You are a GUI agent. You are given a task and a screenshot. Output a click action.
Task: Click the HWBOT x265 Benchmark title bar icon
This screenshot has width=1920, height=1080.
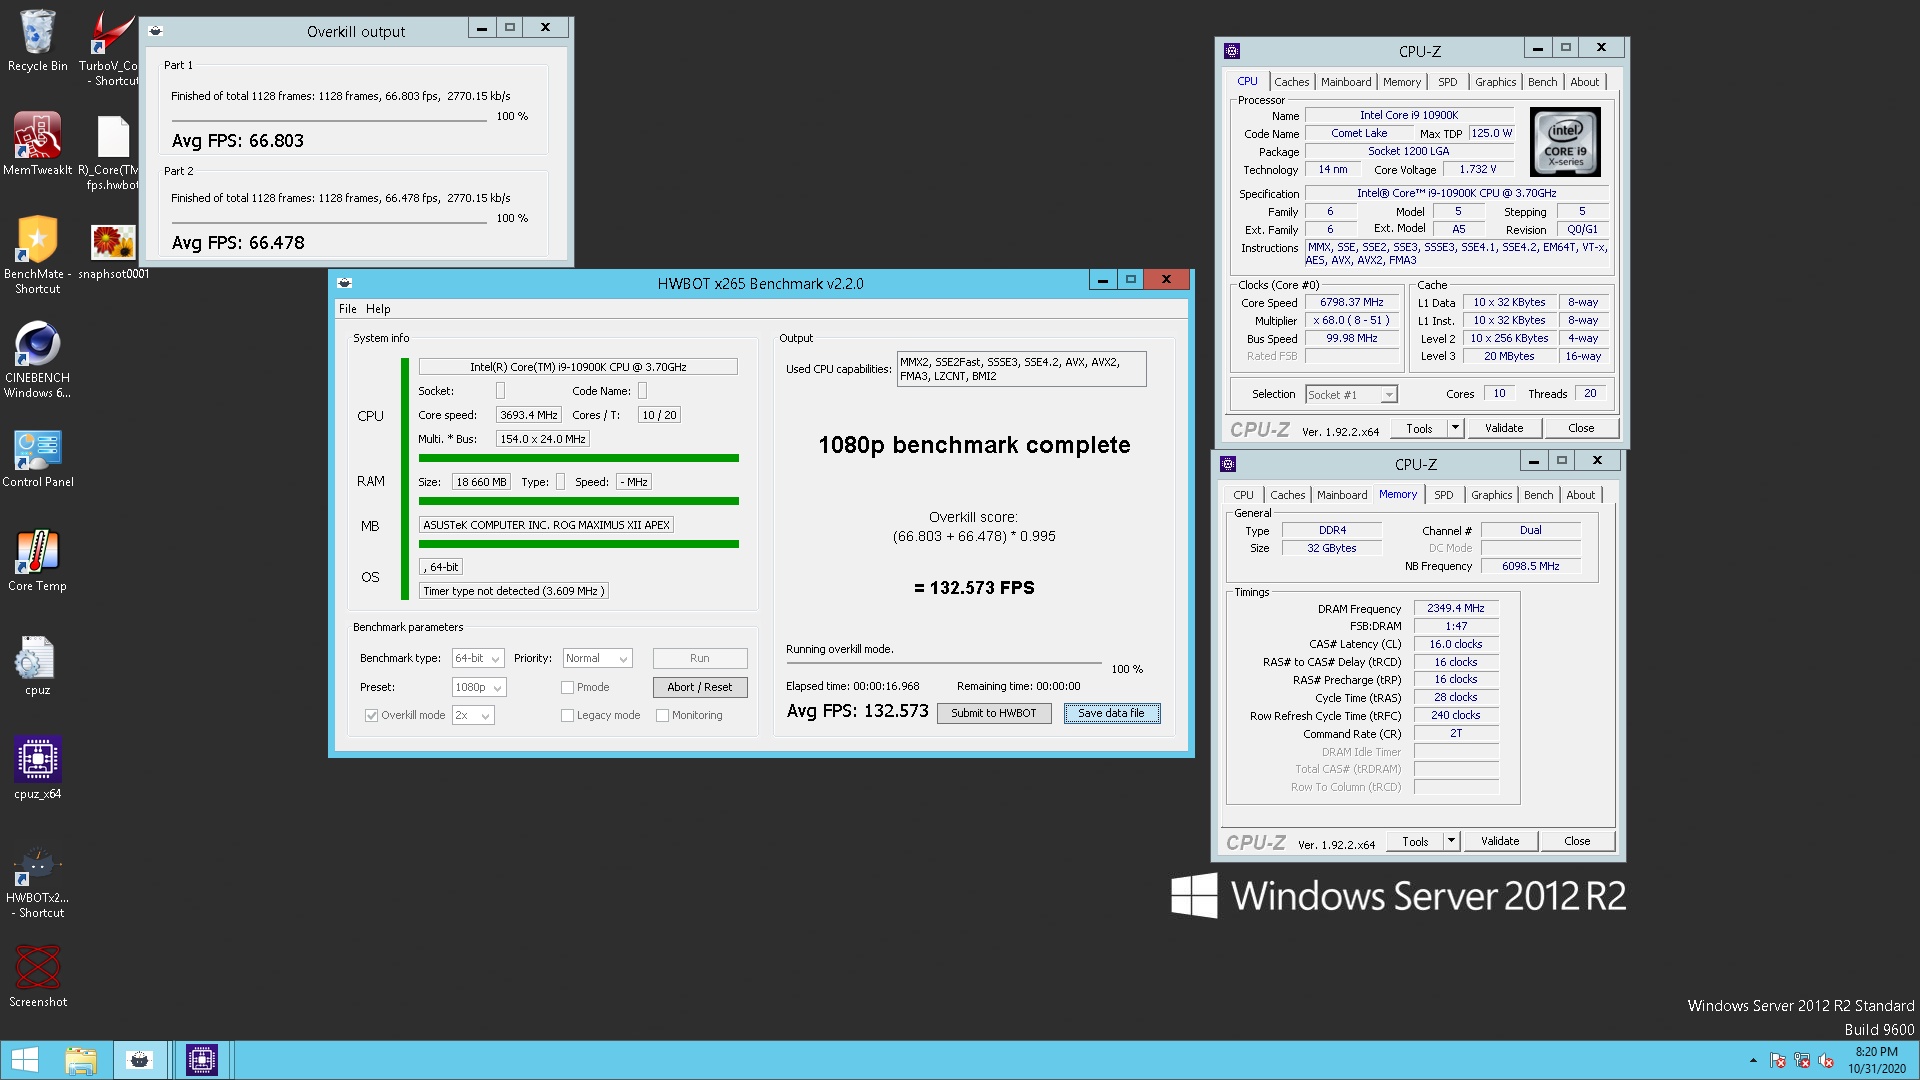(x=345, y=283)
